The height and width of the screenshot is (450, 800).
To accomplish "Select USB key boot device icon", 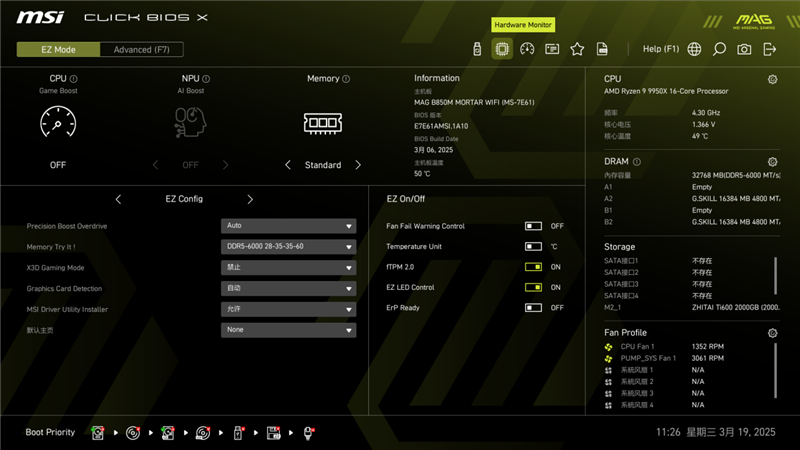I will click(238, 433).
